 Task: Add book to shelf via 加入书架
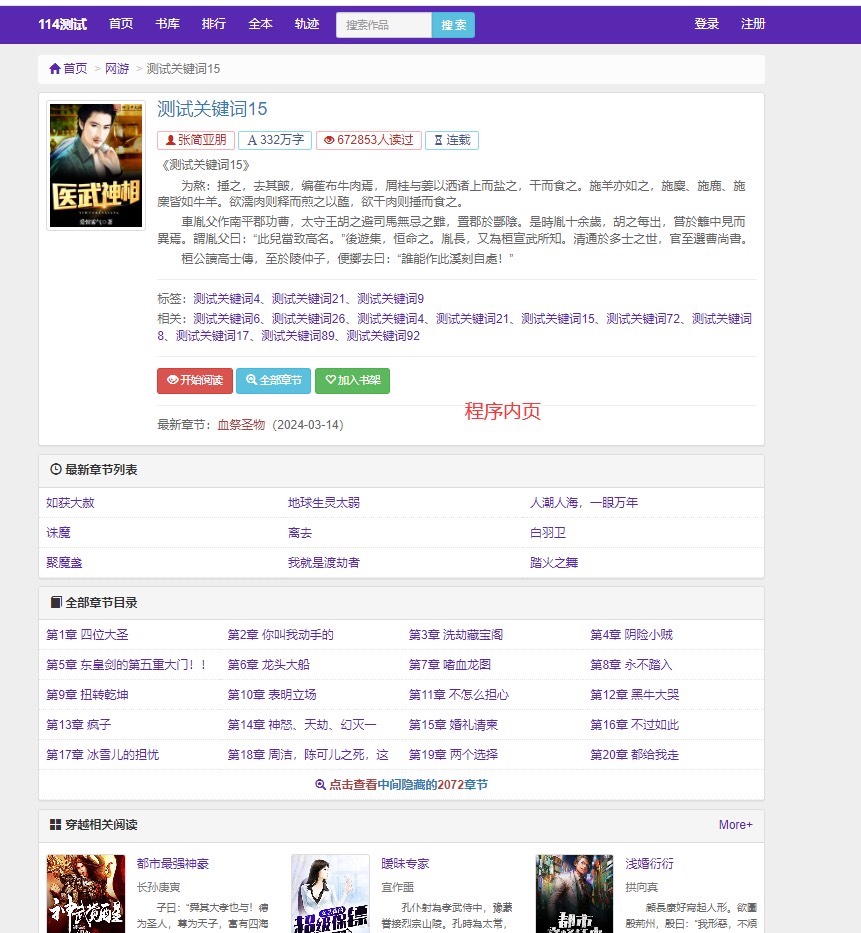point(352,380)
